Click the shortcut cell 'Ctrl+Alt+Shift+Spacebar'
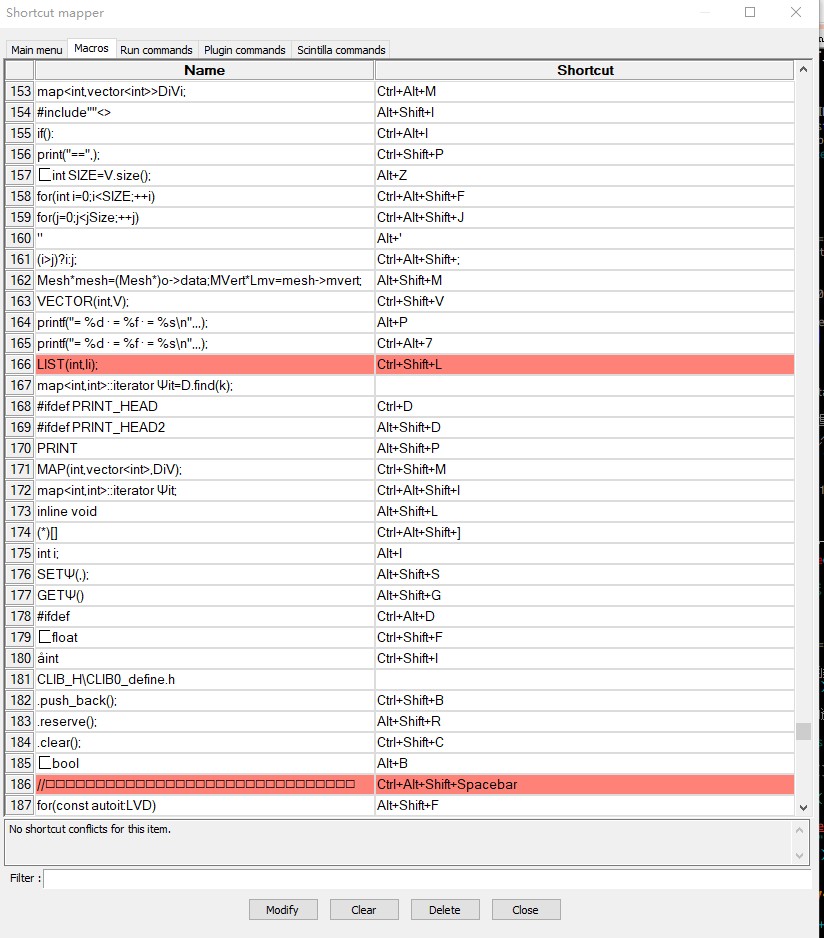This screenshot has width=824, height=938. 585,784
